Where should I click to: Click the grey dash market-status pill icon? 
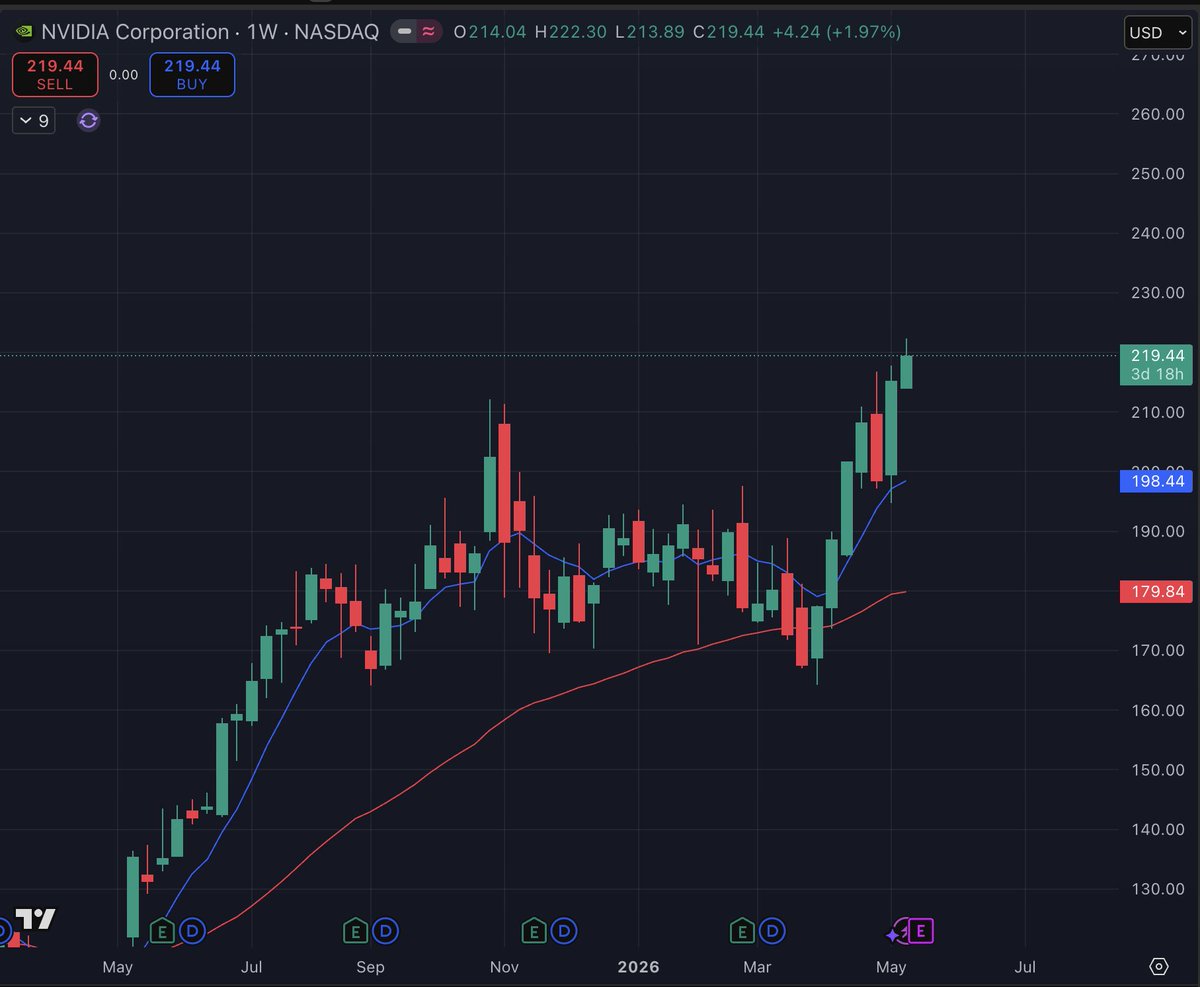[404, 32]
